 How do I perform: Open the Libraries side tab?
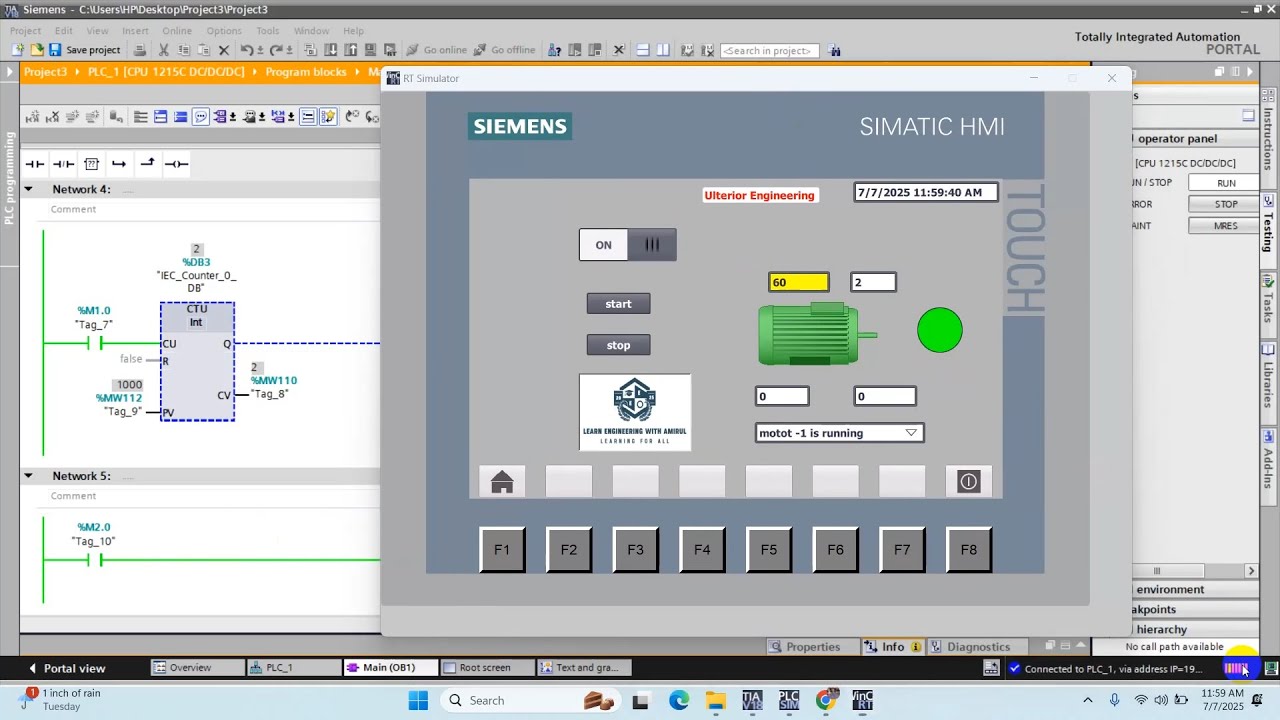pos(1268,375)
